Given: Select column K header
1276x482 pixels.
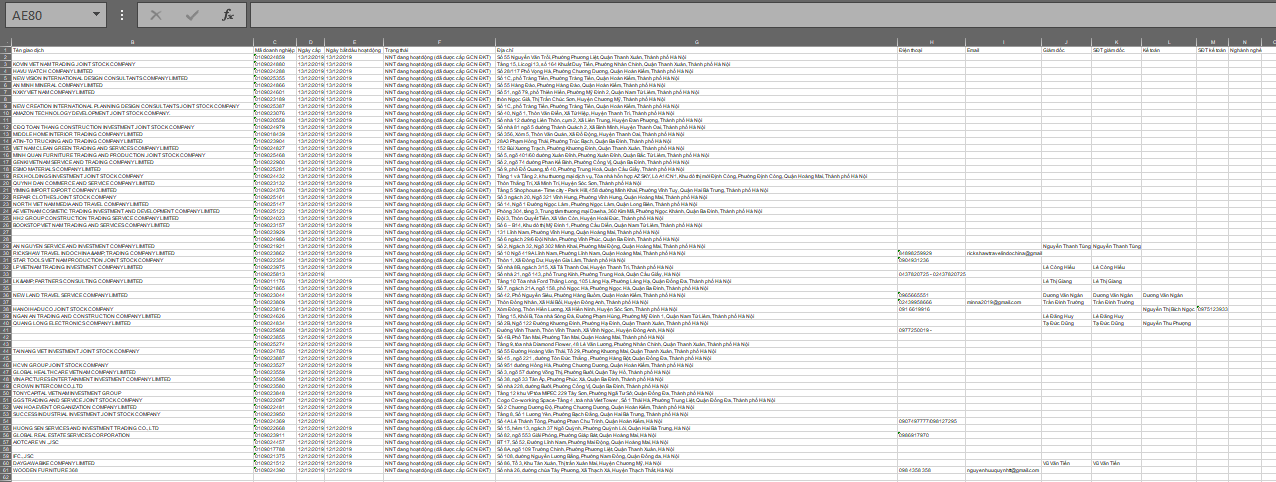Looking at the screenshot, I should (1116, 42).
